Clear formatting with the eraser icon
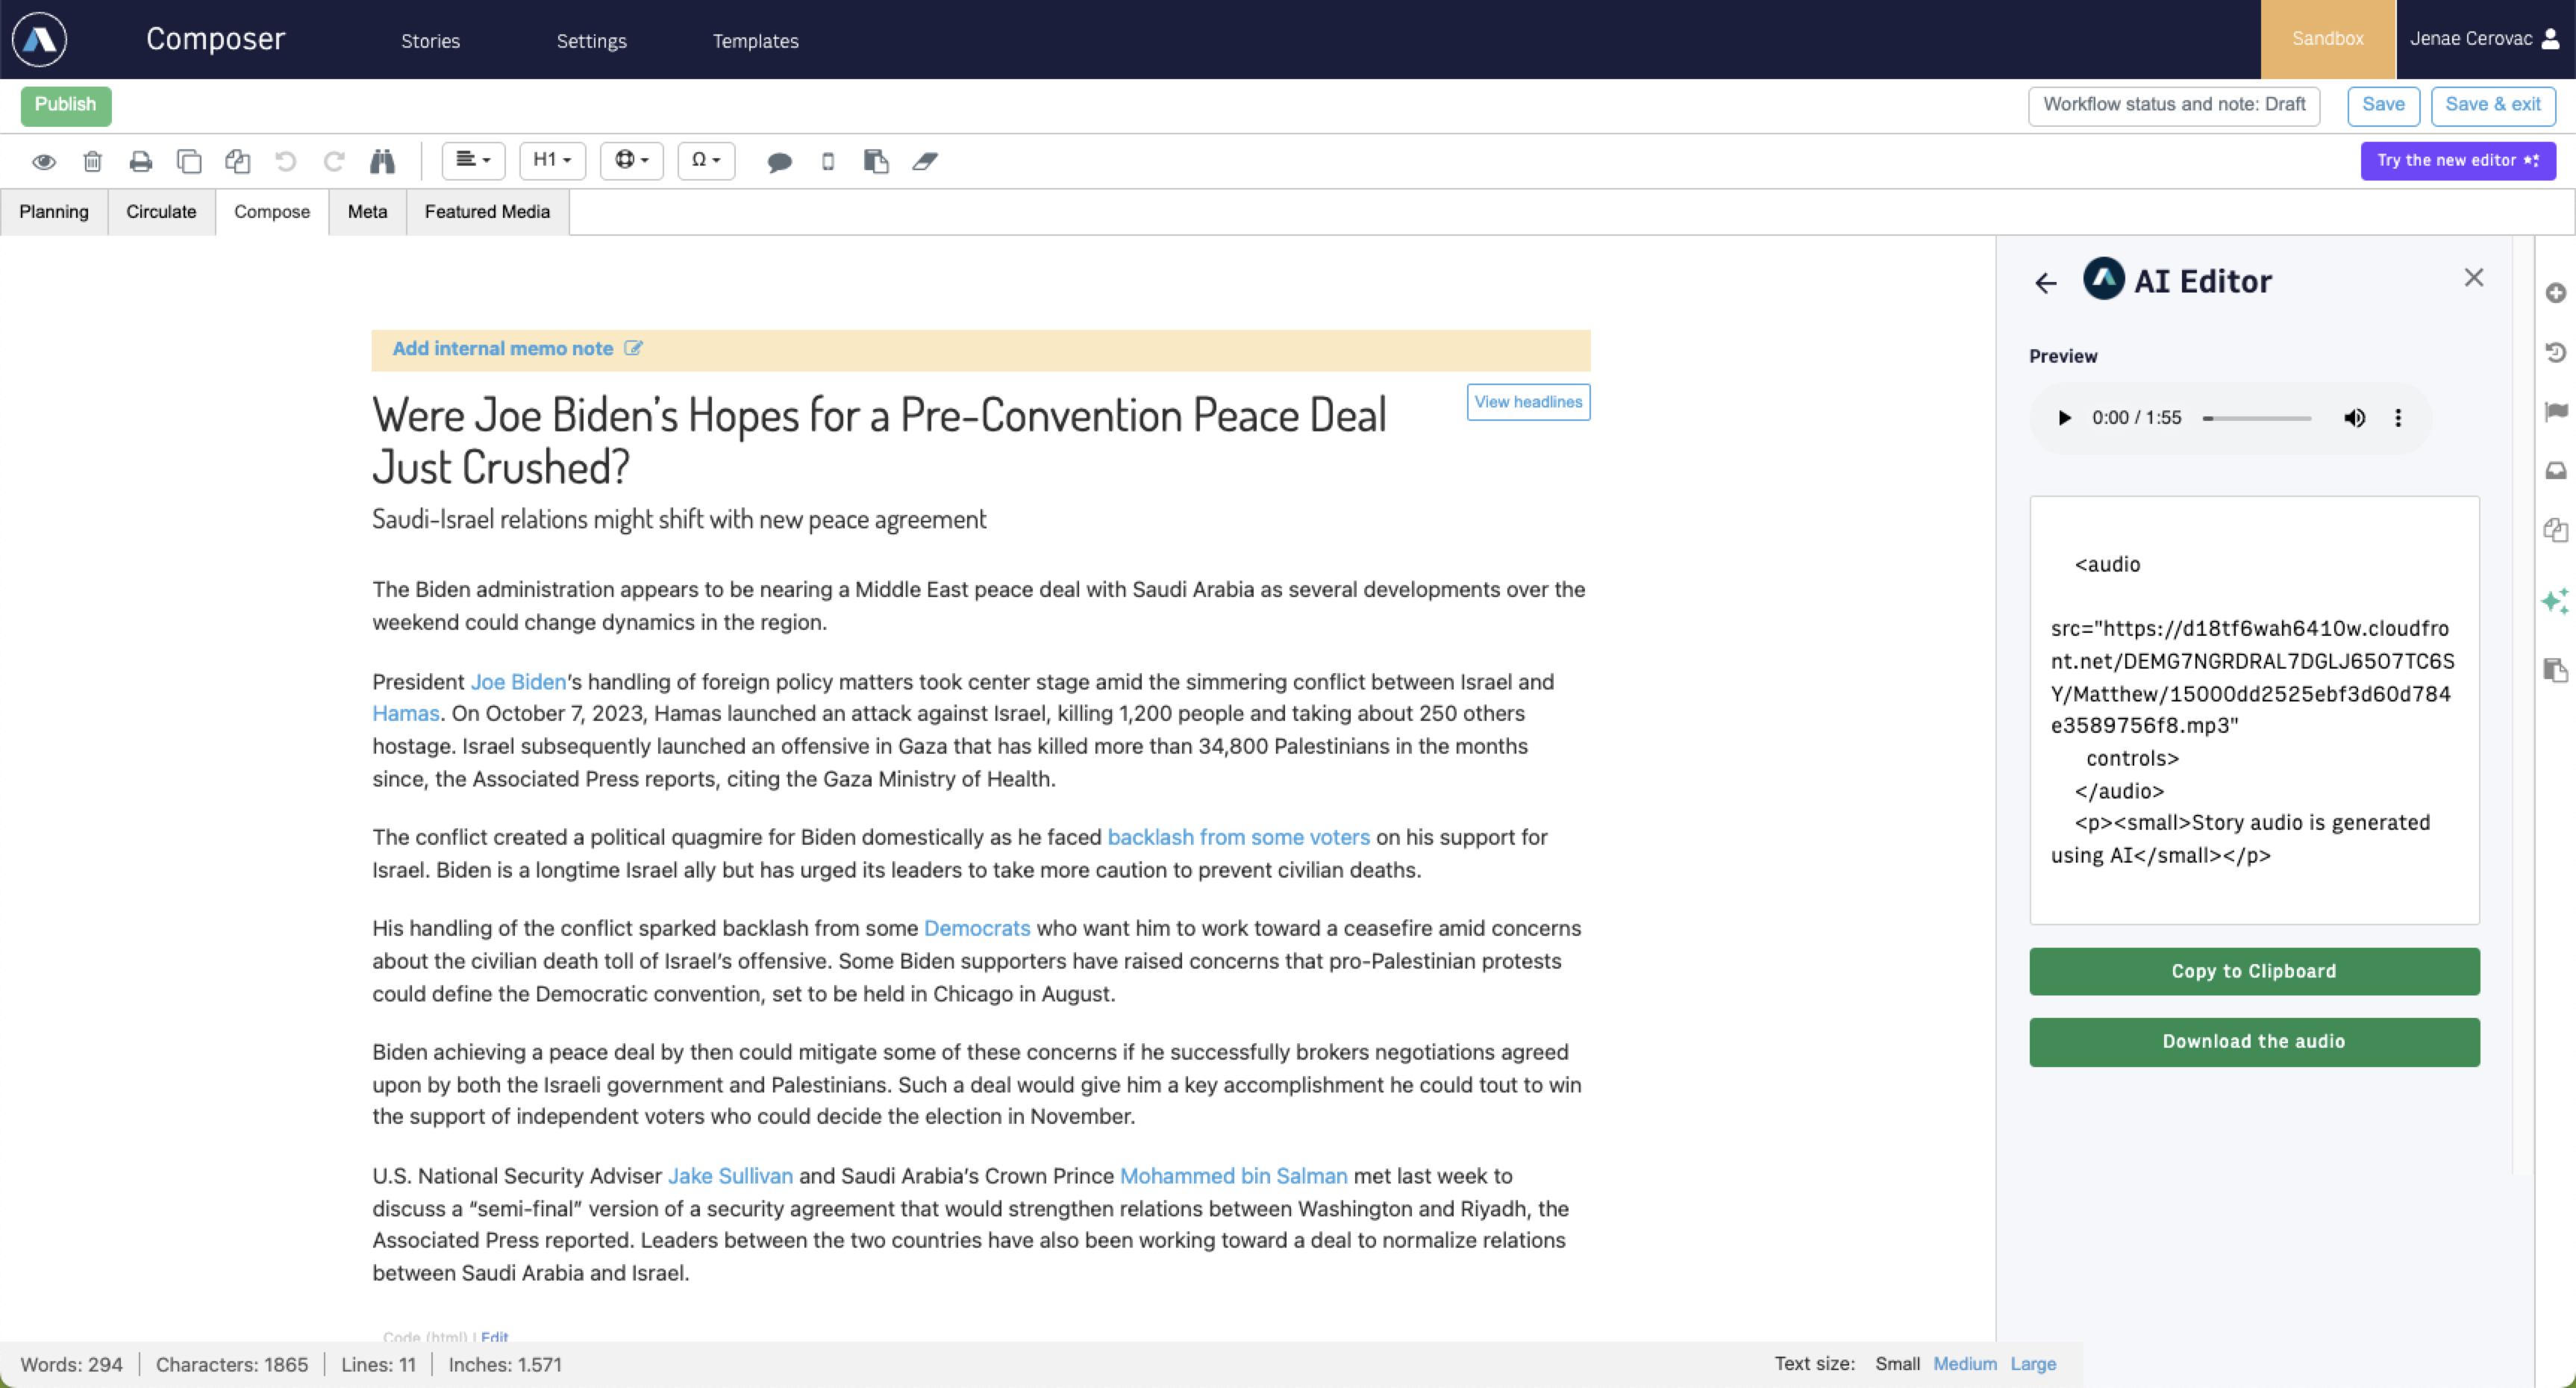Screen dimensions: 2576x1388 coord(925,161)
